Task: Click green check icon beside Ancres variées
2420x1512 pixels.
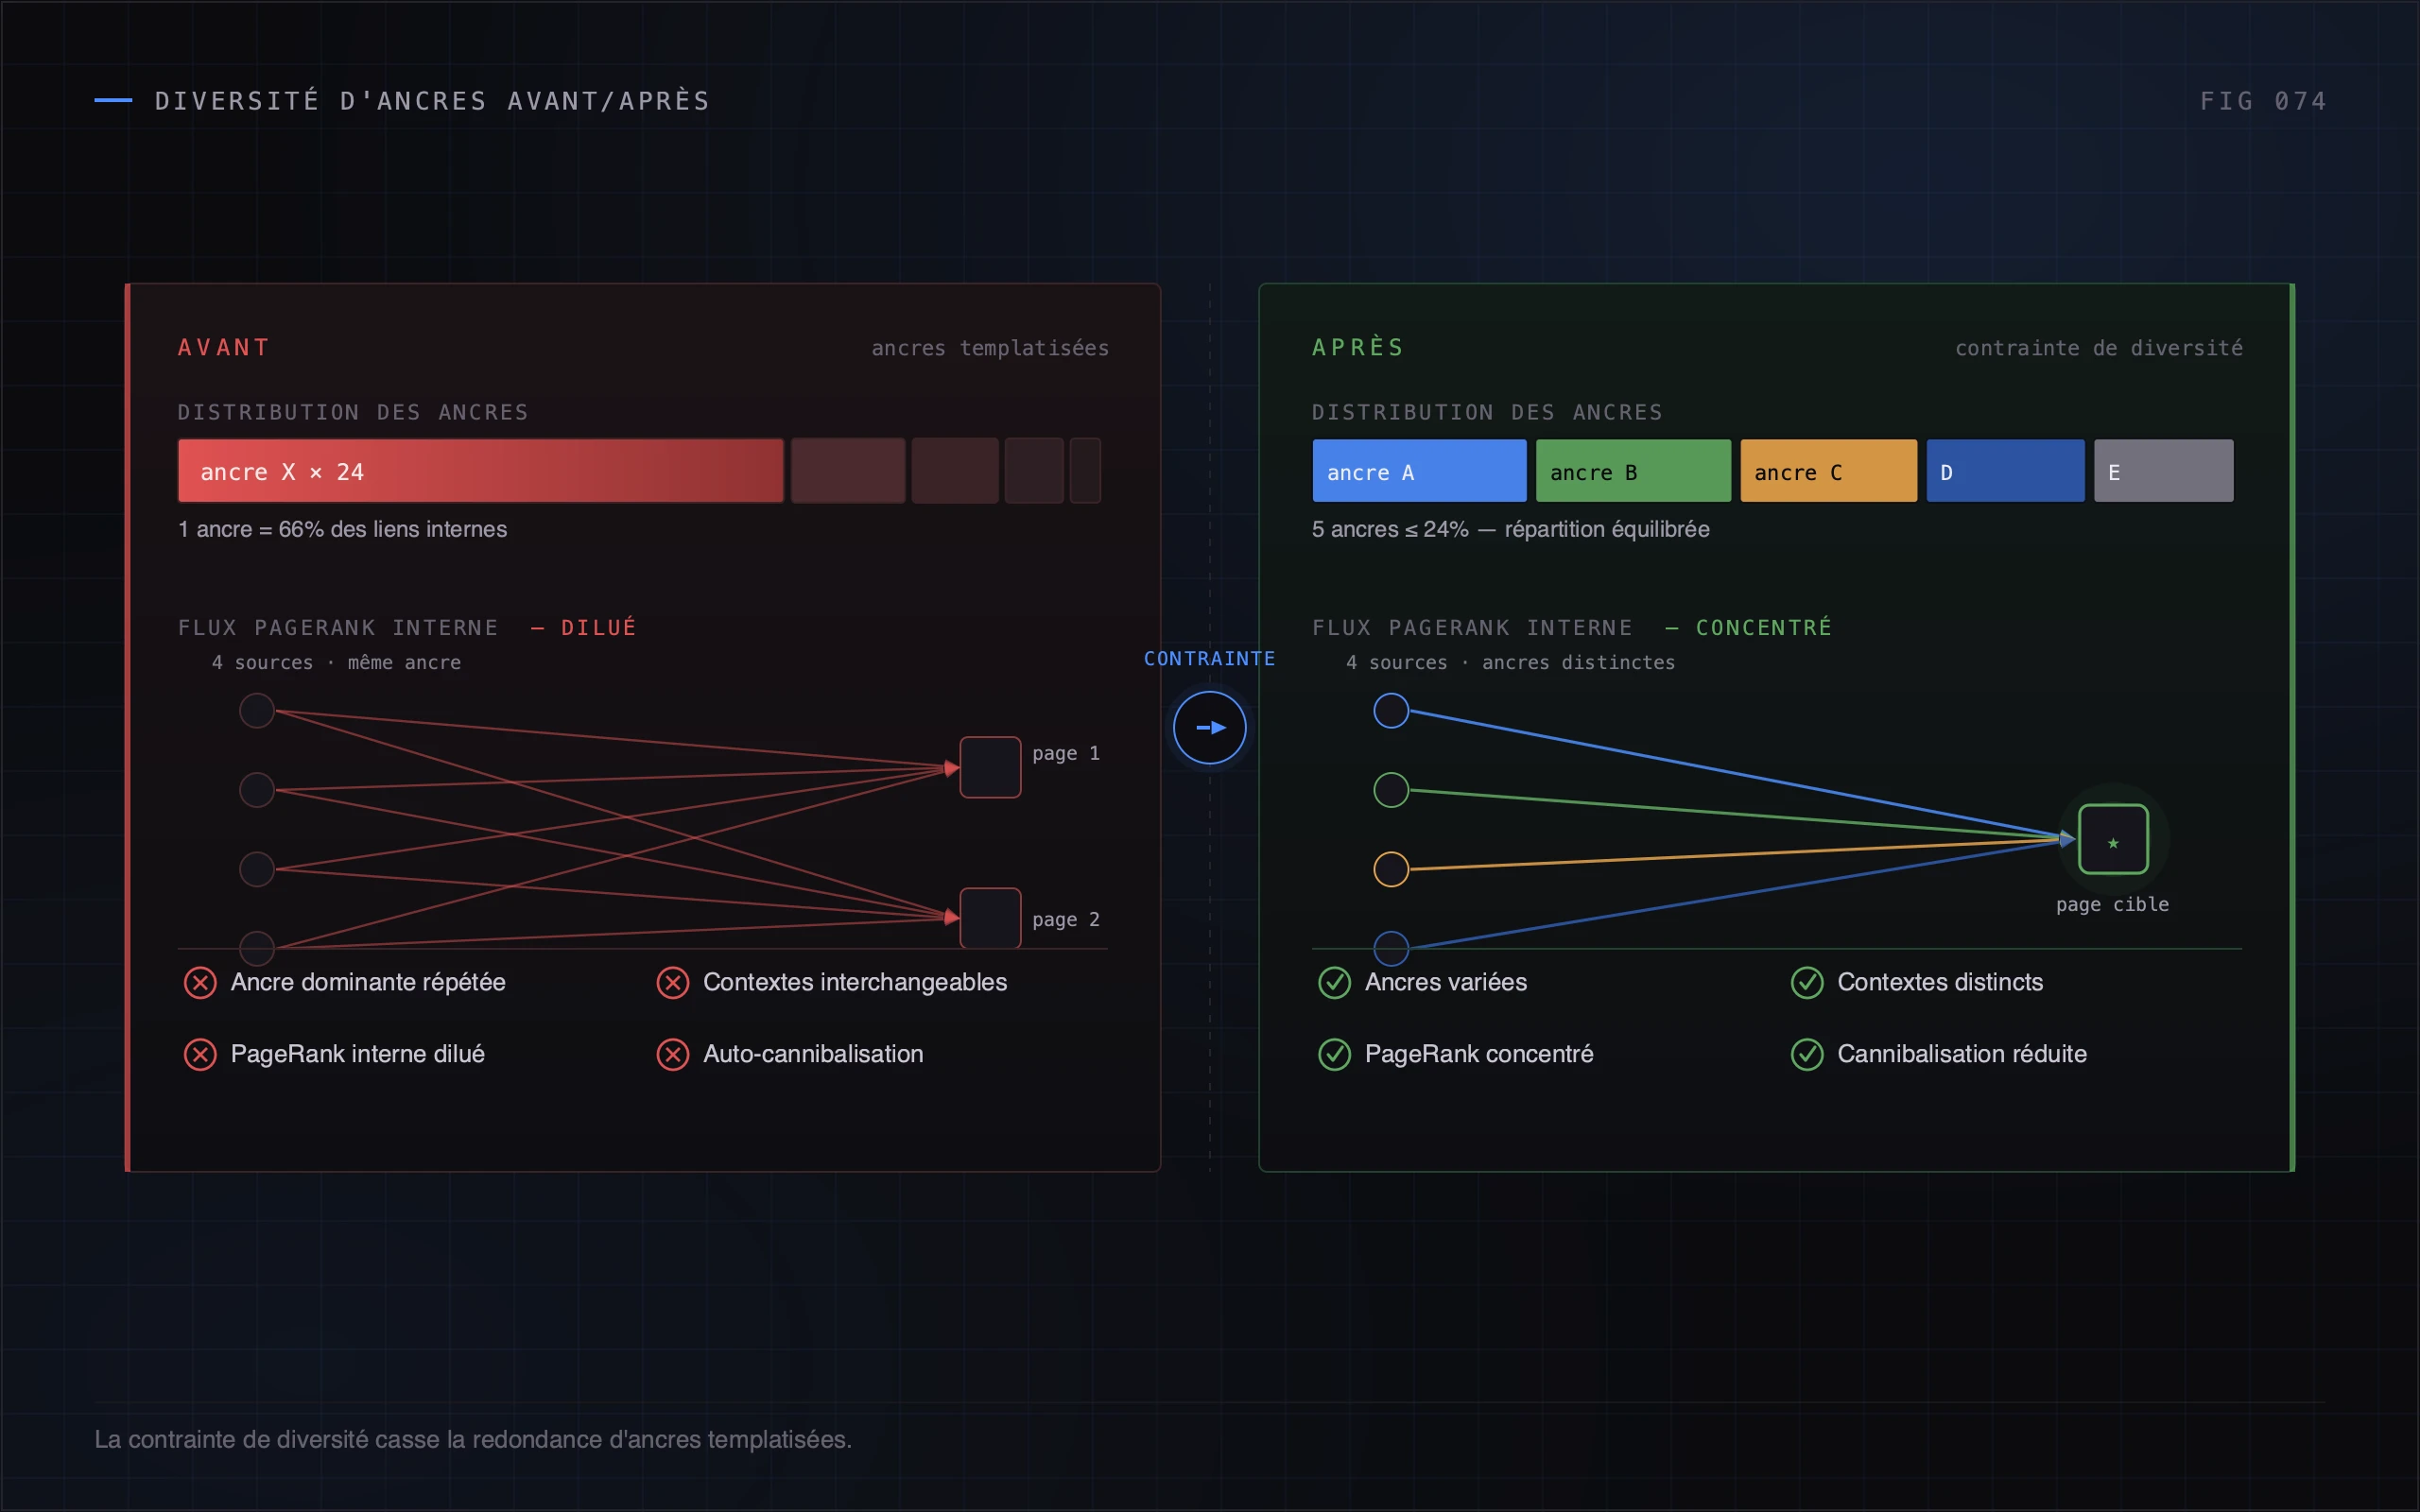Action: point(1334,982)
